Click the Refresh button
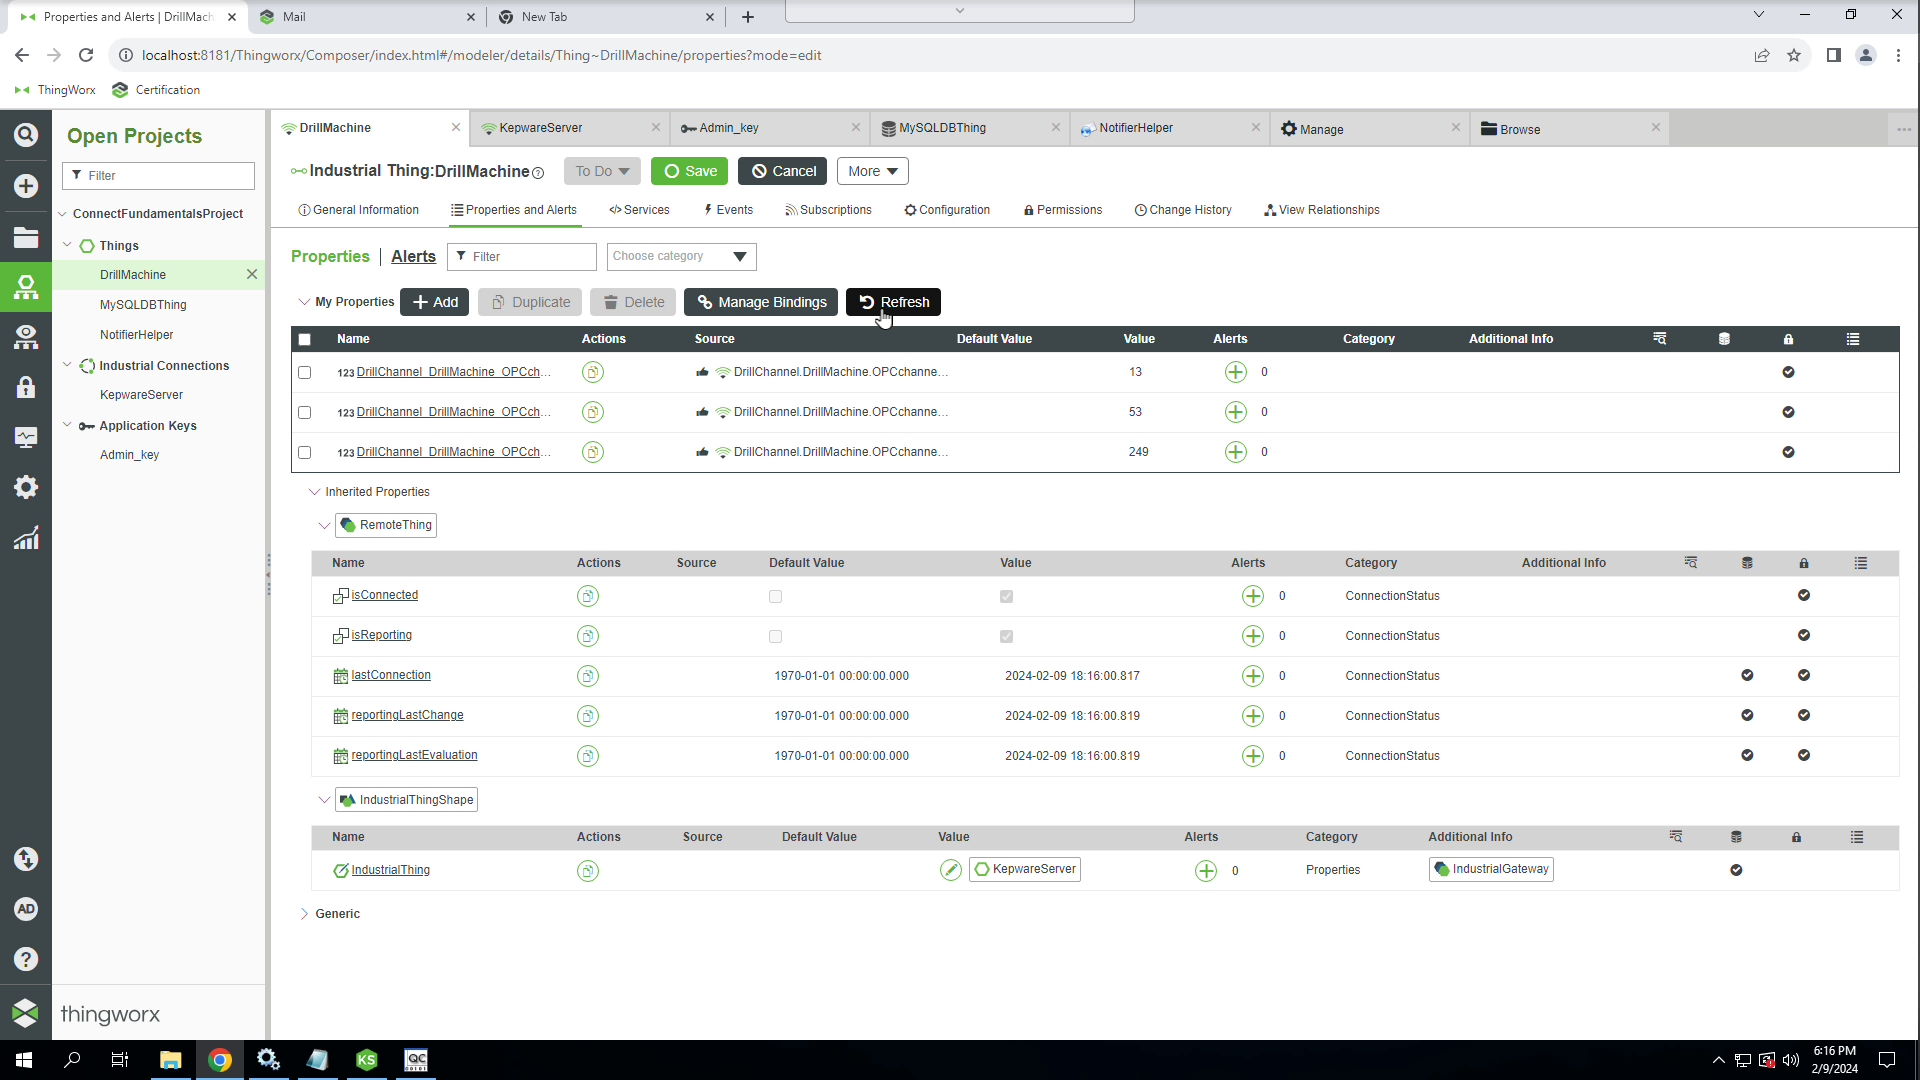 [x=893, y=302]
